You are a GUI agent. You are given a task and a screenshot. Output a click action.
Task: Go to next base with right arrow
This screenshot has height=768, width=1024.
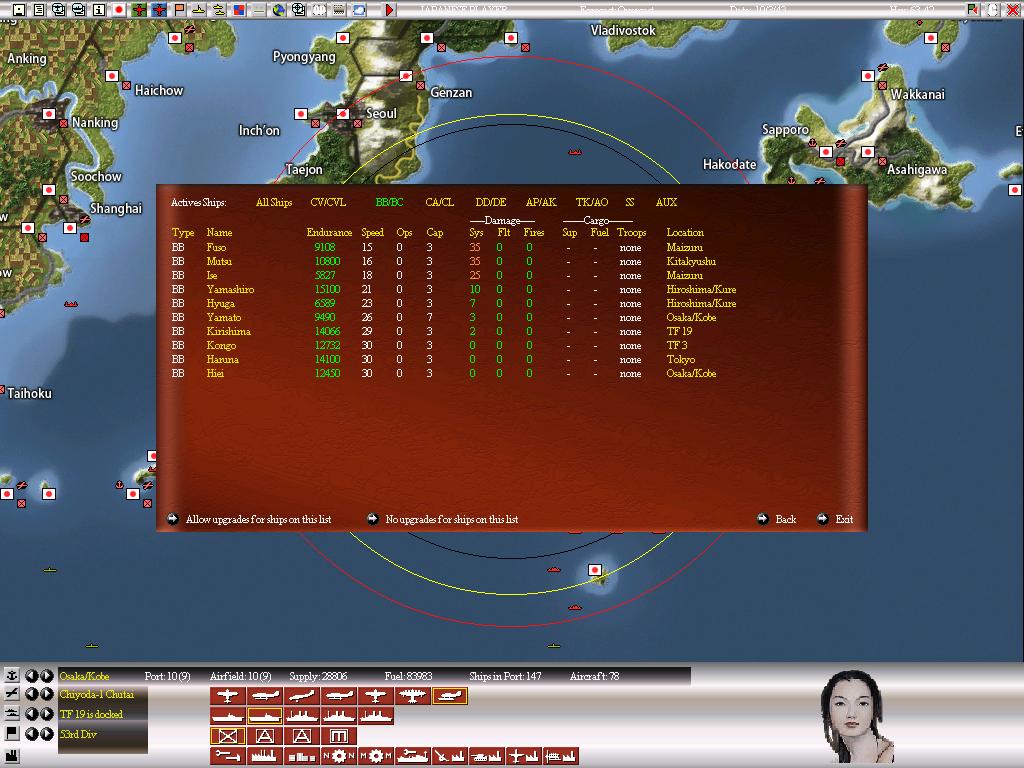click(x=46, y=675)
